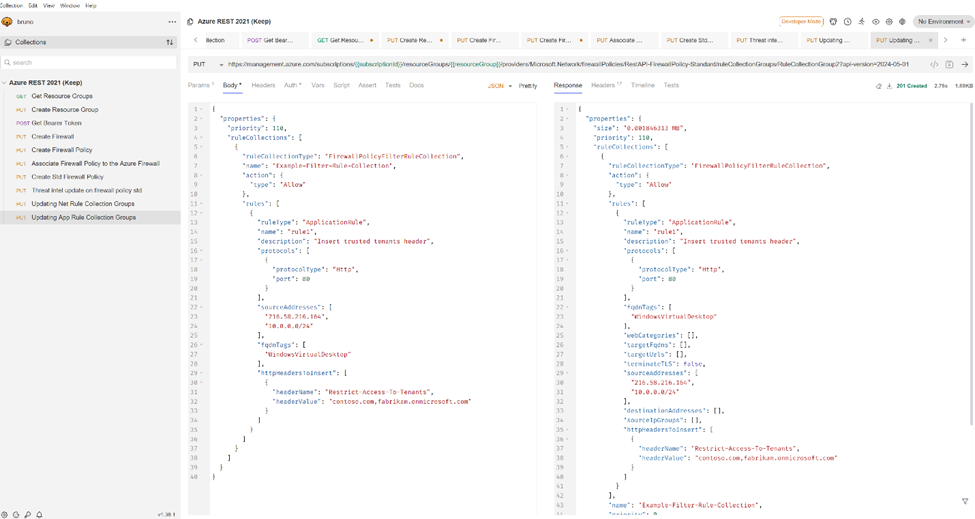Click the eye icon in top toolbar
The width and height of the screenshot is (975, 519).
coord(876,22)
